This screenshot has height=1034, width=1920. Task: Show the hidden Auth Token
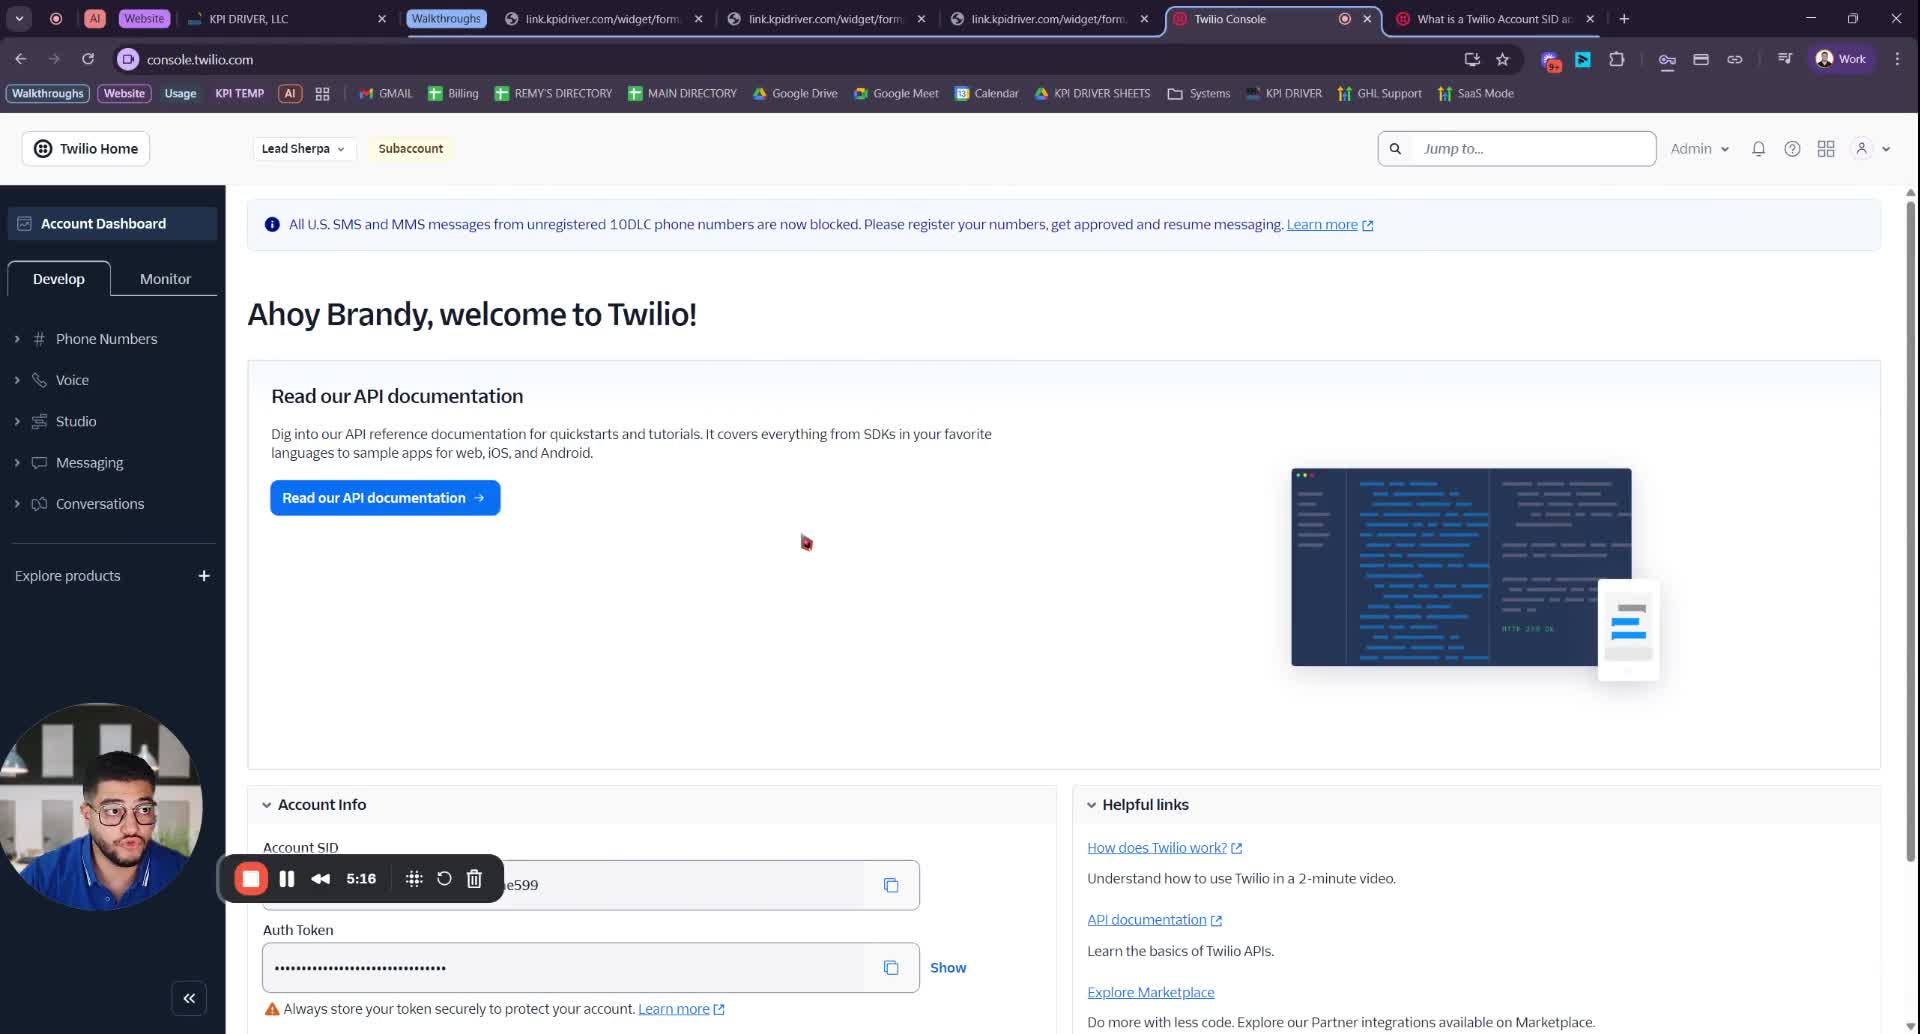[948, 968]
